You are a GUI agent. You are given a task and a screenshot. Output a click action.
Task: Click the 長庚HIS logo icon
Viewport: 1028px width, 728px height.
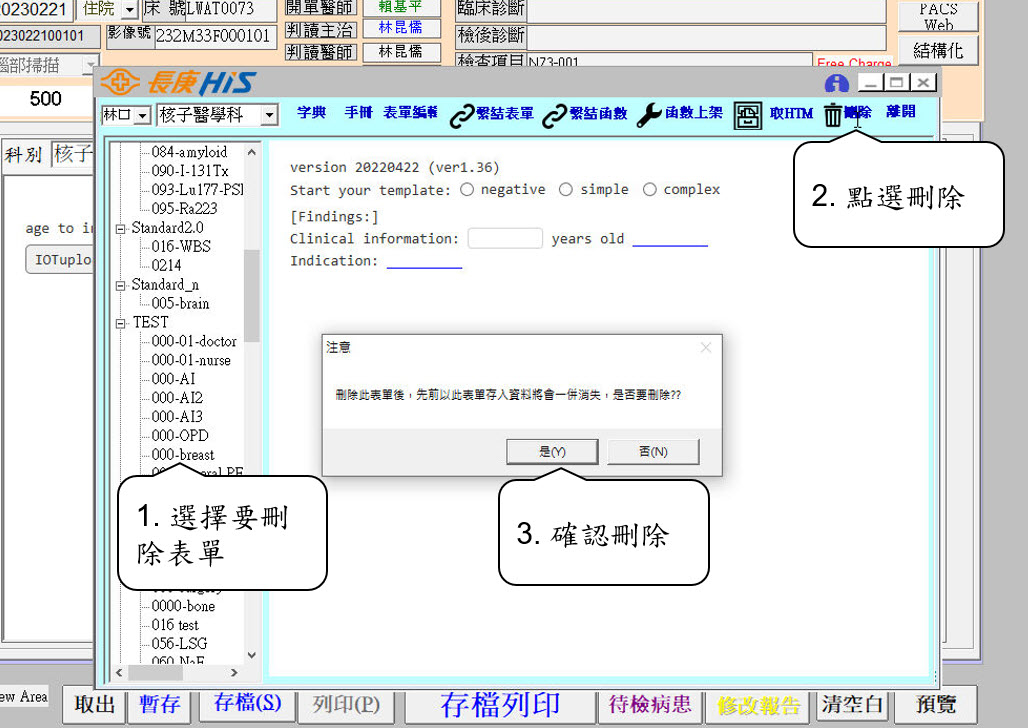coord(120,83)
